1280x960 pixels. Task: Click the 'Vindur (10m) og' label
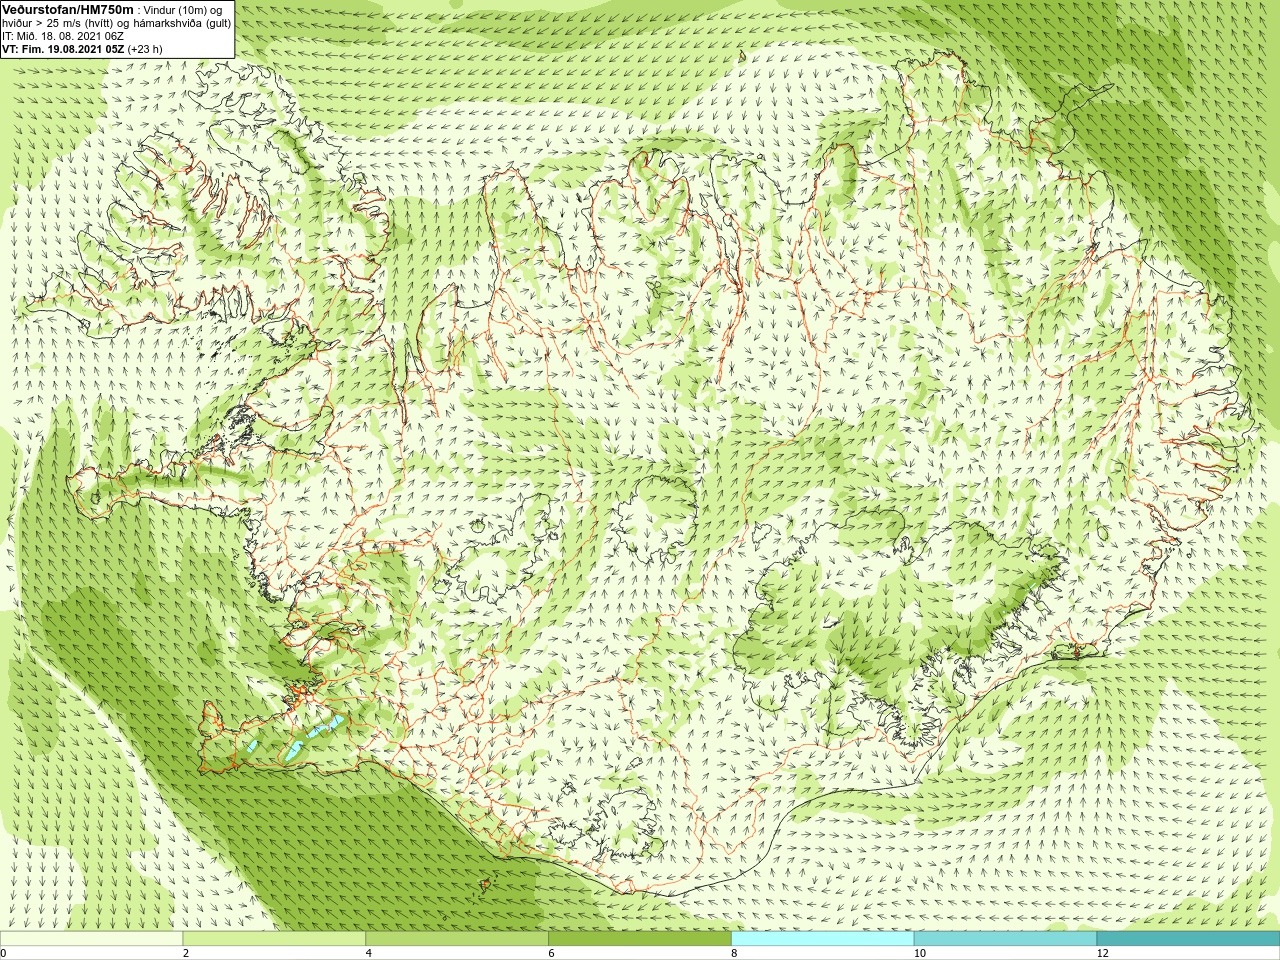pos(182,10)
